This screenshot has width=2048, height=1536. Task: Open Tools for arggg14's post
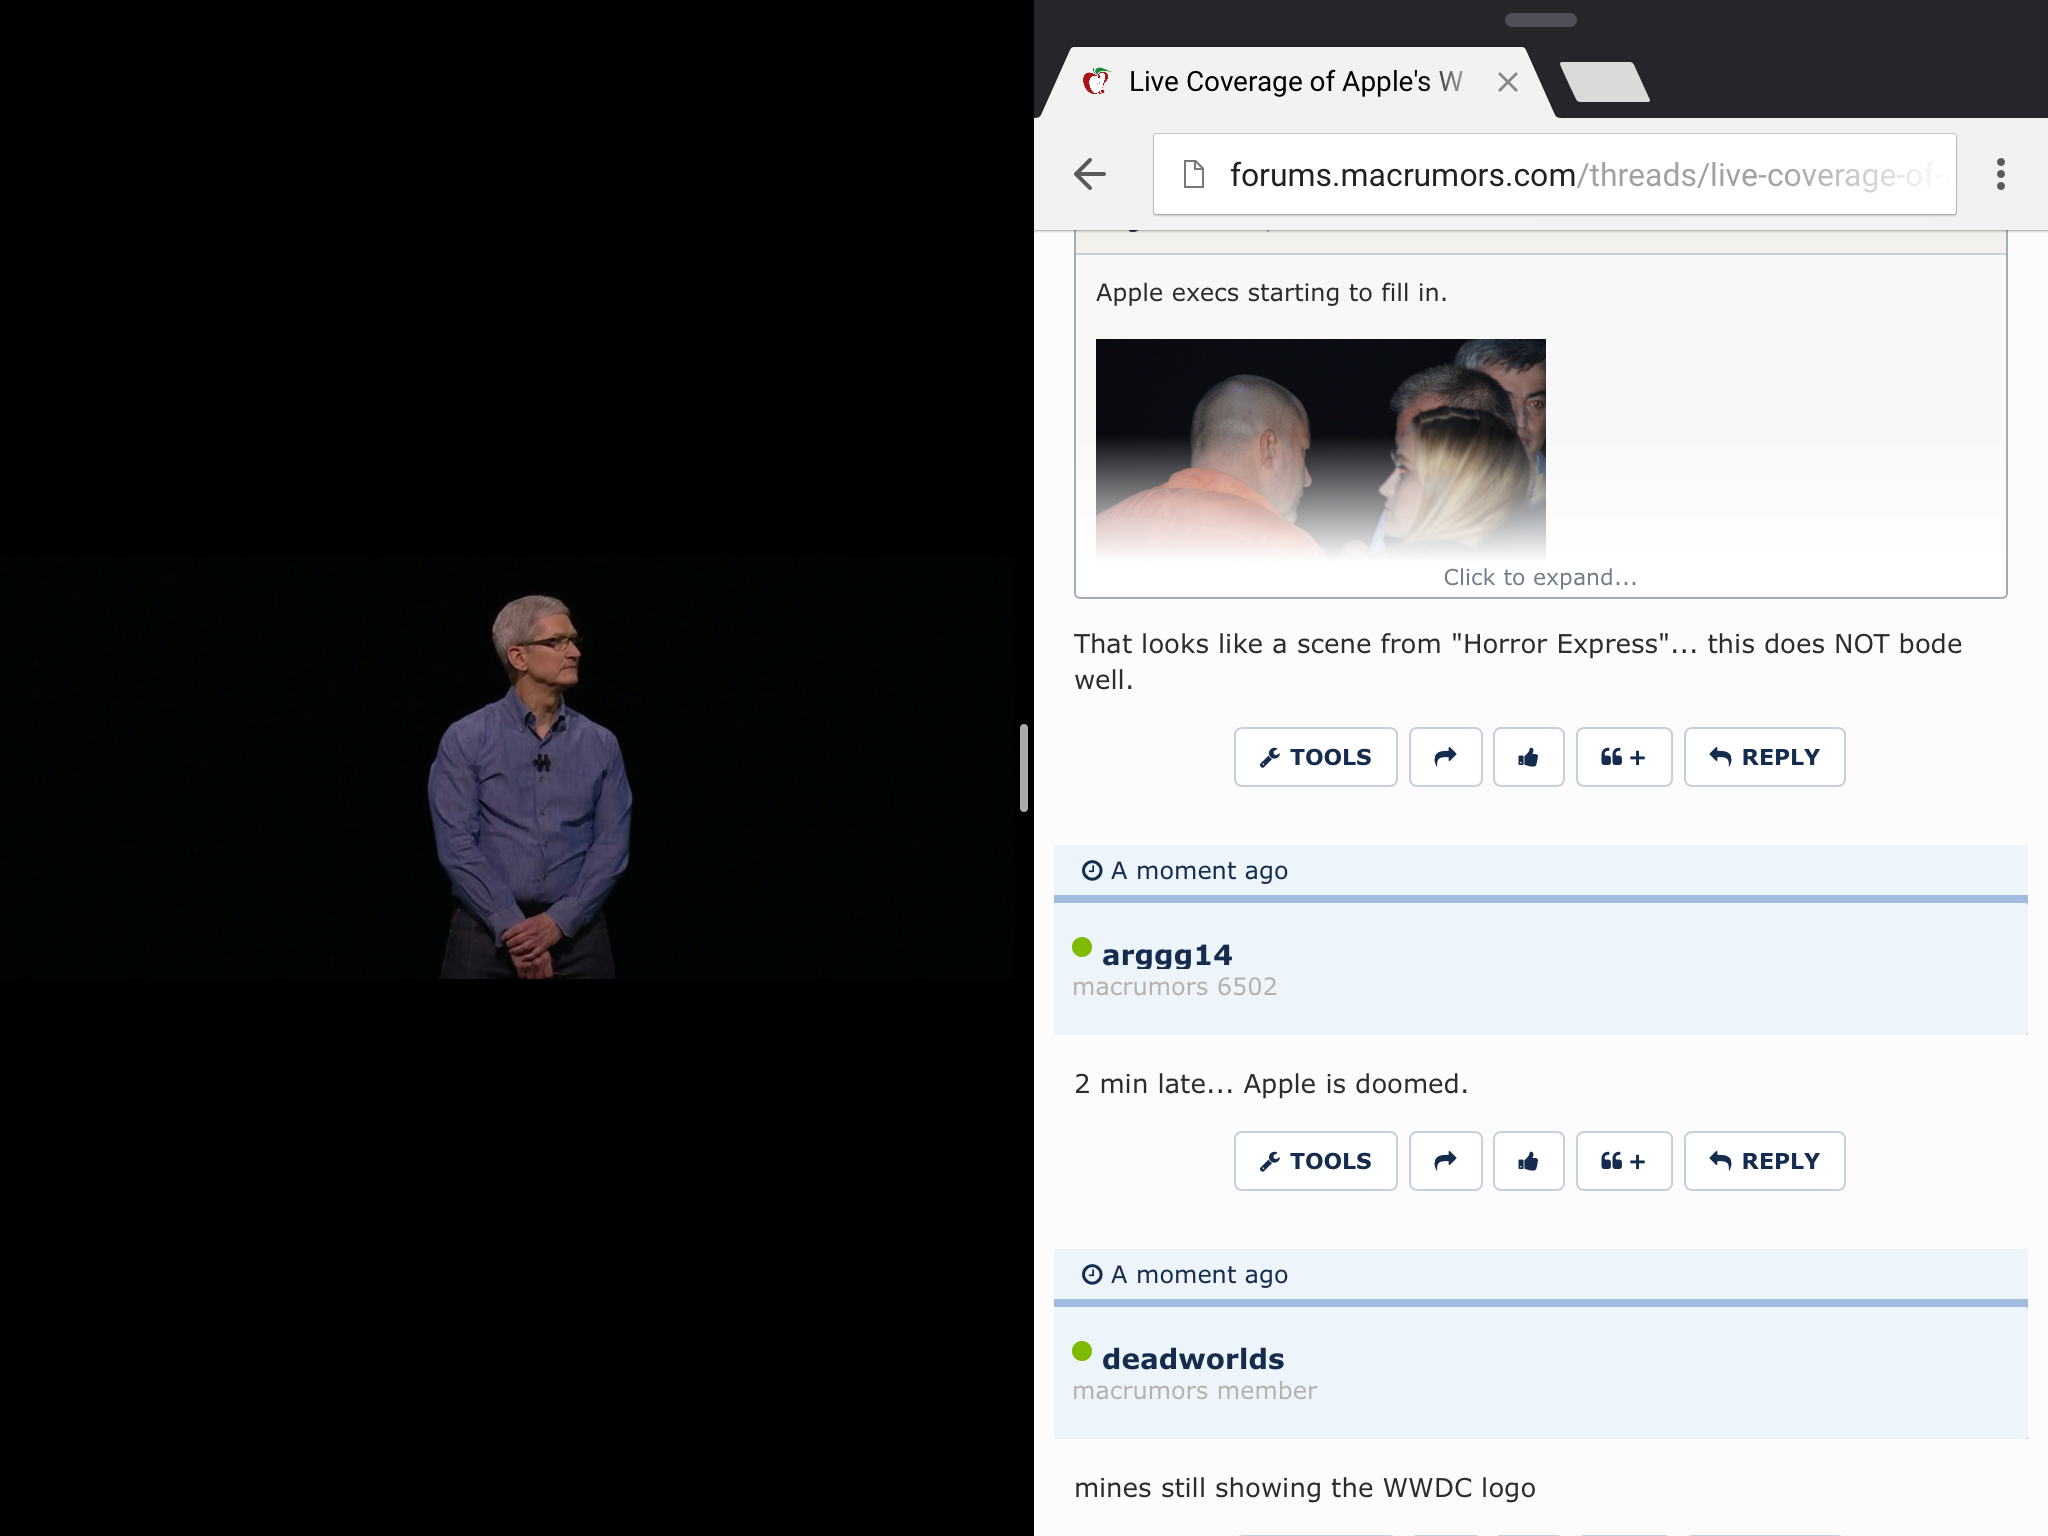point(1315,1161)
